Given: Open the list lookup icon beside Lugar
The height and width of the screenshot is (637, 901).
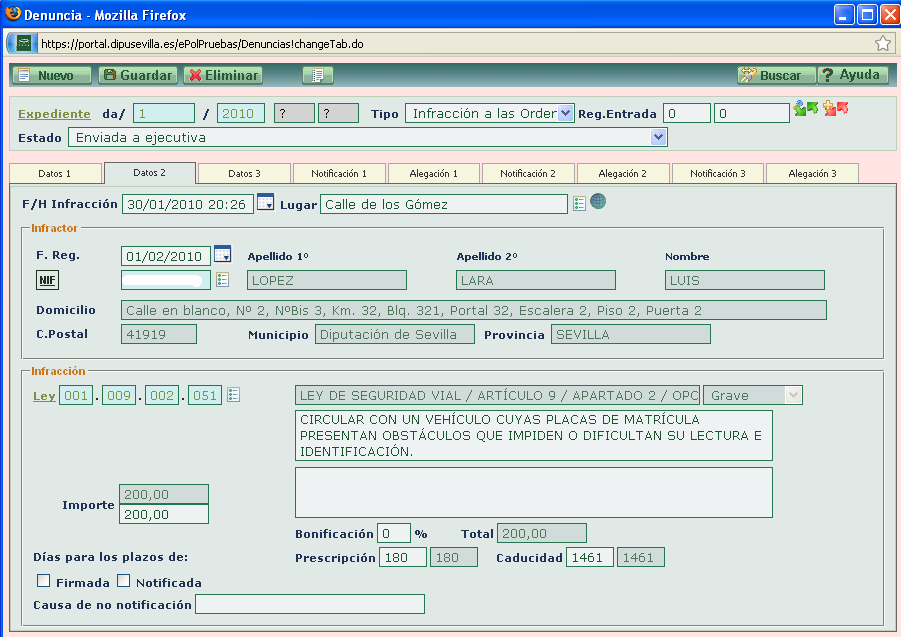Looking at the screenshot, I should (x=580, y=203).
